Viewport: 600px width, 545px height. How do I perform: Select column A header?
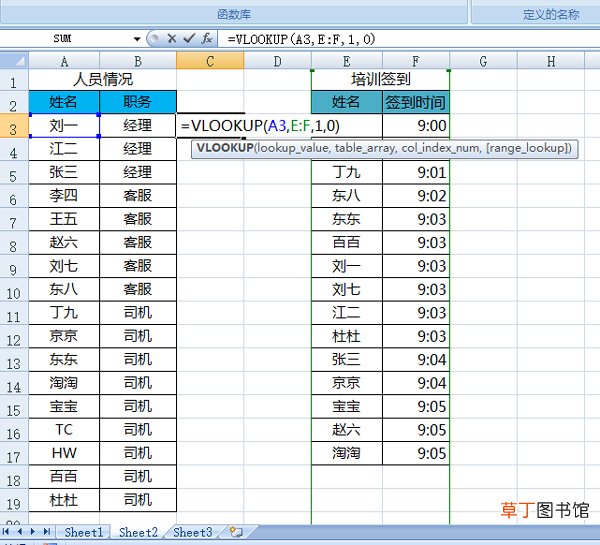pyautogui.click(x=64, y=61)
